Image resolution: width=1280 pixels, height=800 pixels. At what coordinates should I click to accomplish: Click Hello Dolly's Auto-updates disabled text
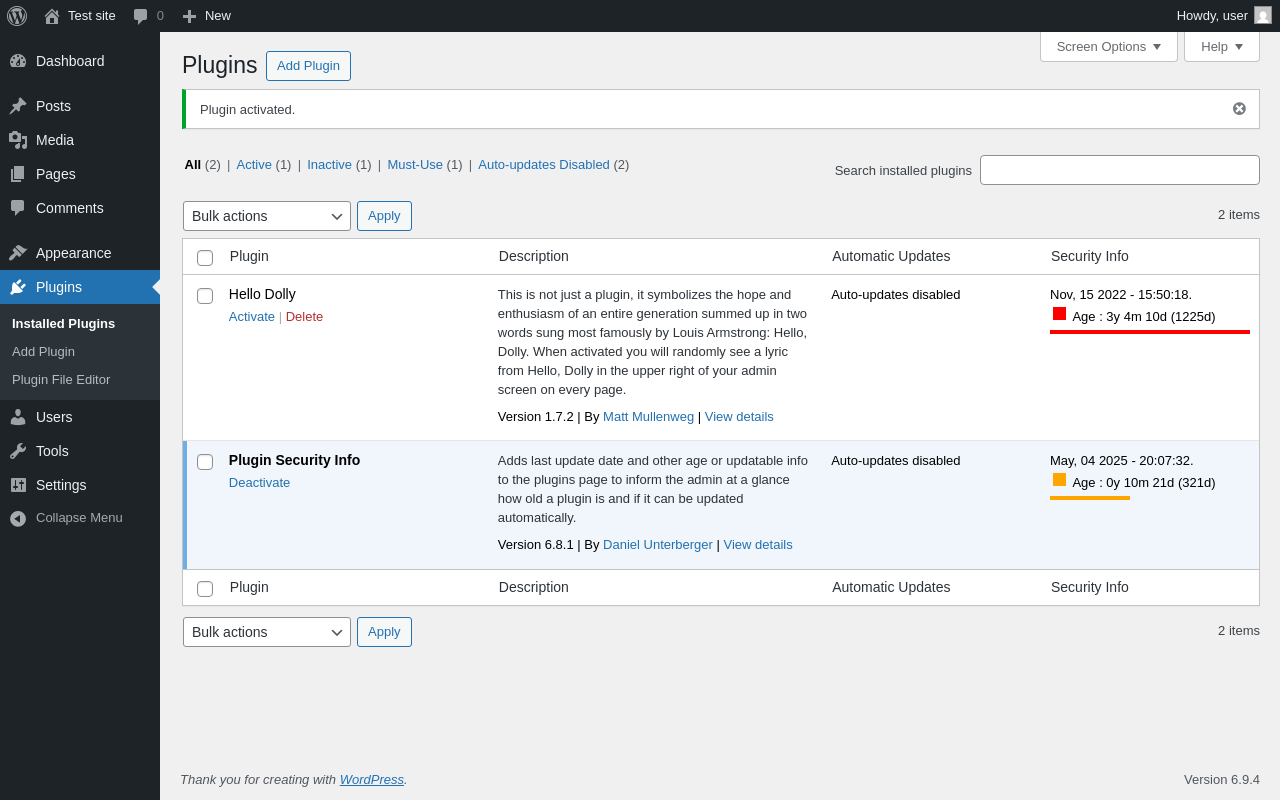pos(896,295)
